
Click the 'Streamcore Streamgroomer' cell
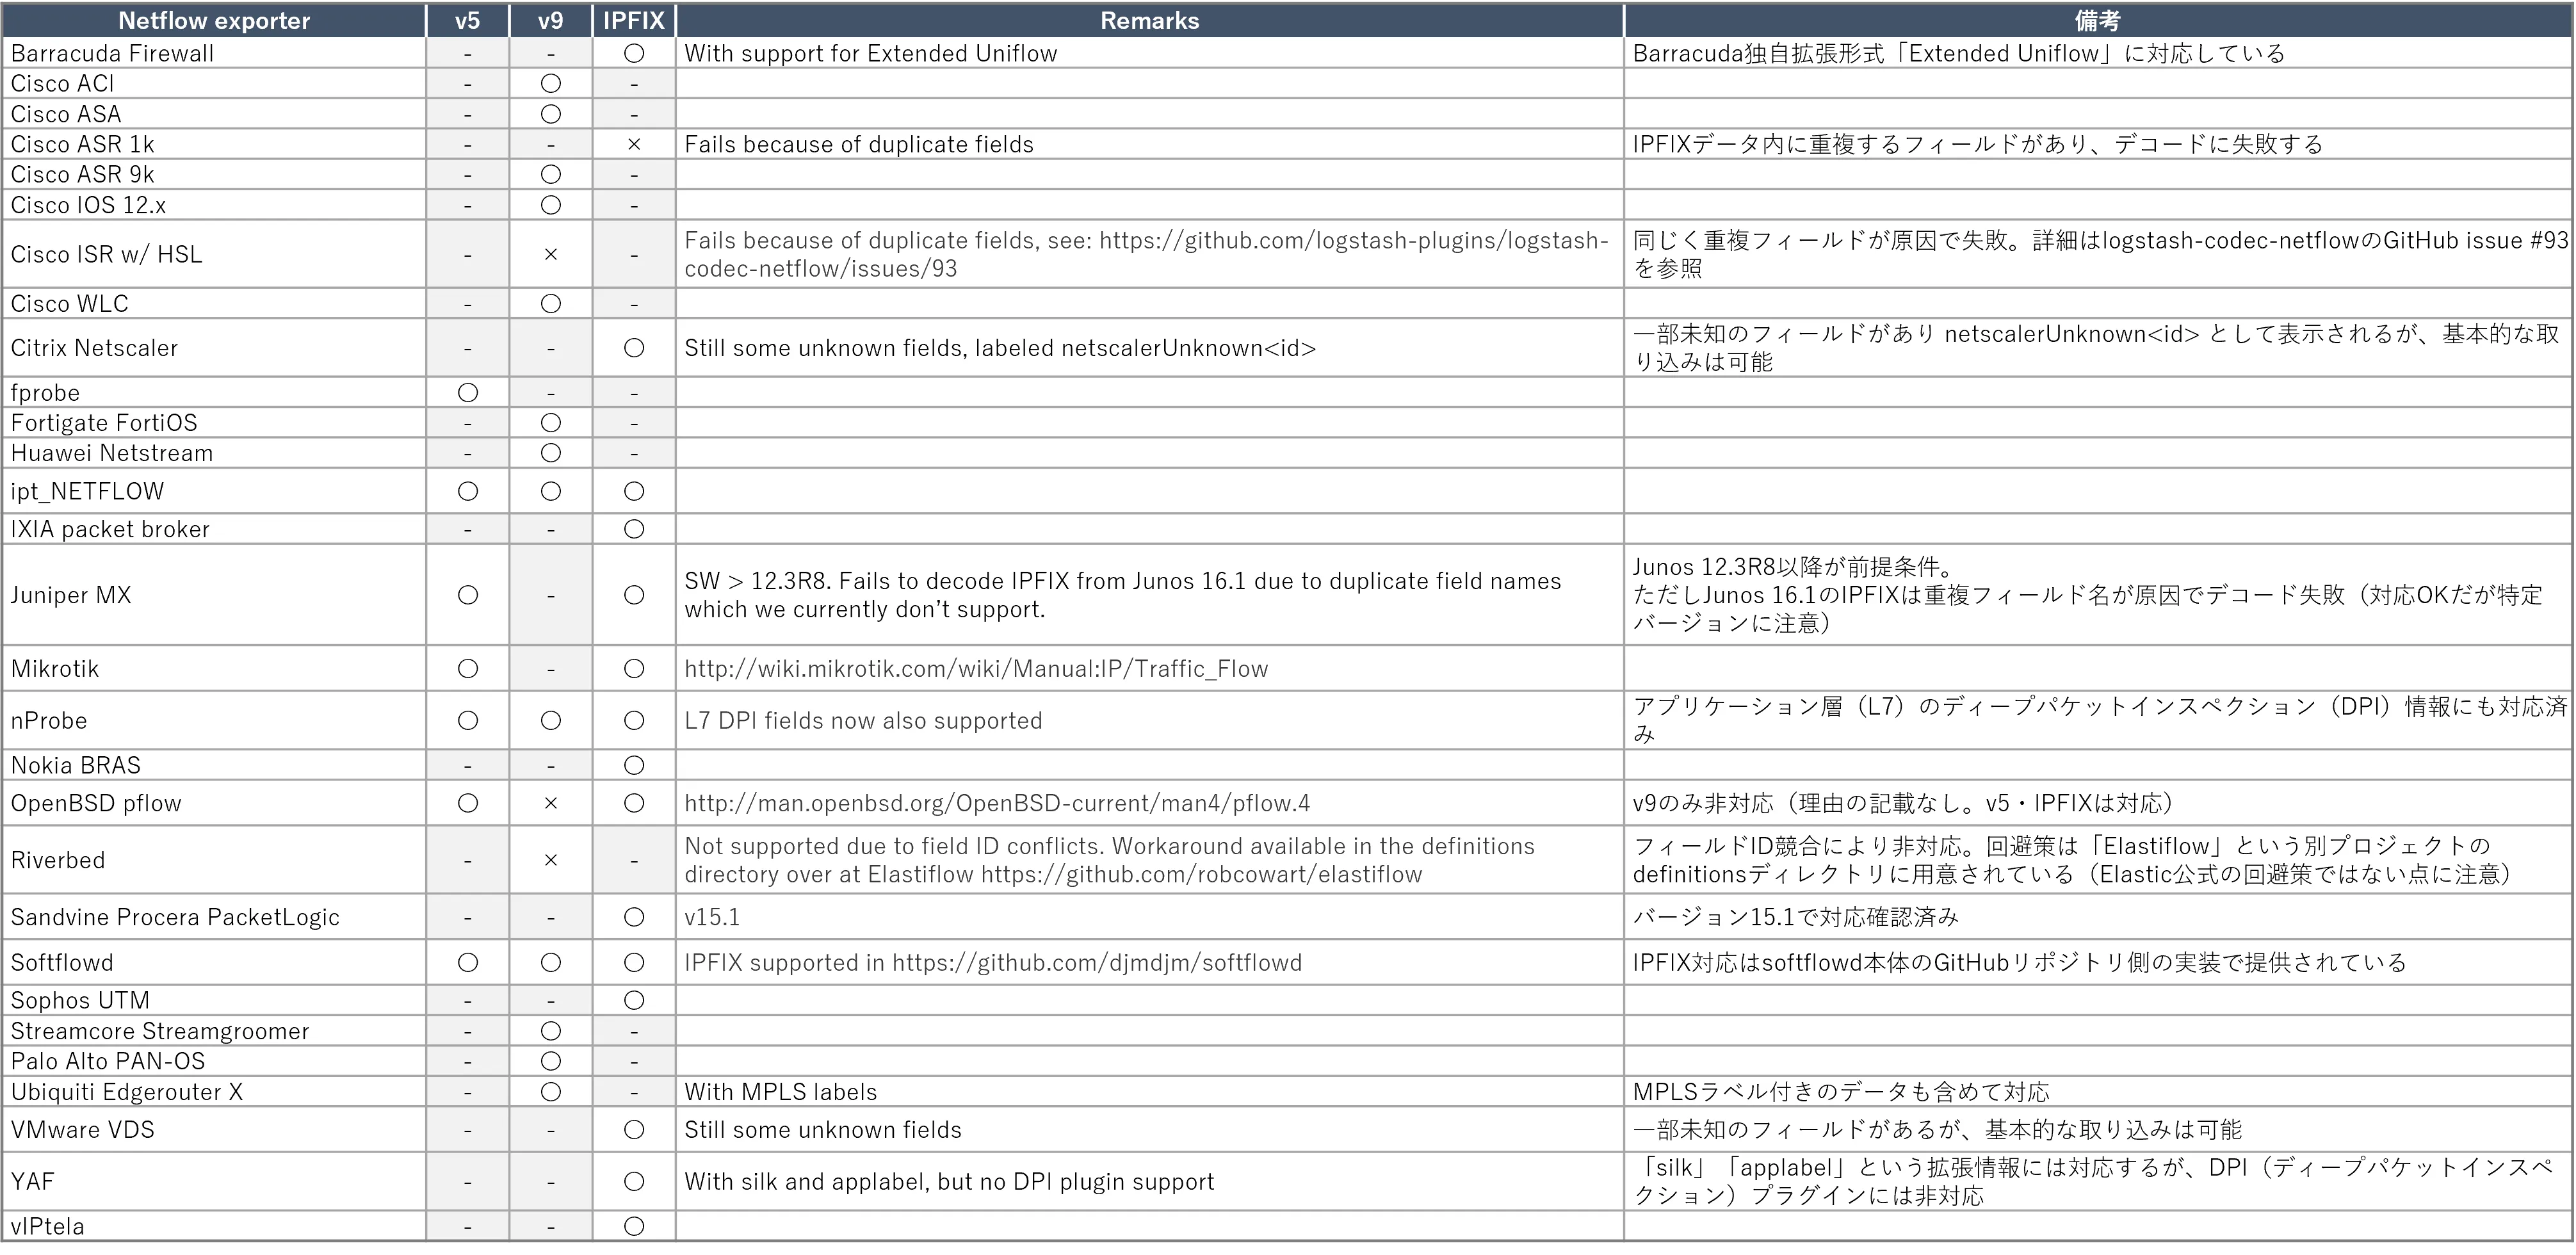coord(214,1031)
